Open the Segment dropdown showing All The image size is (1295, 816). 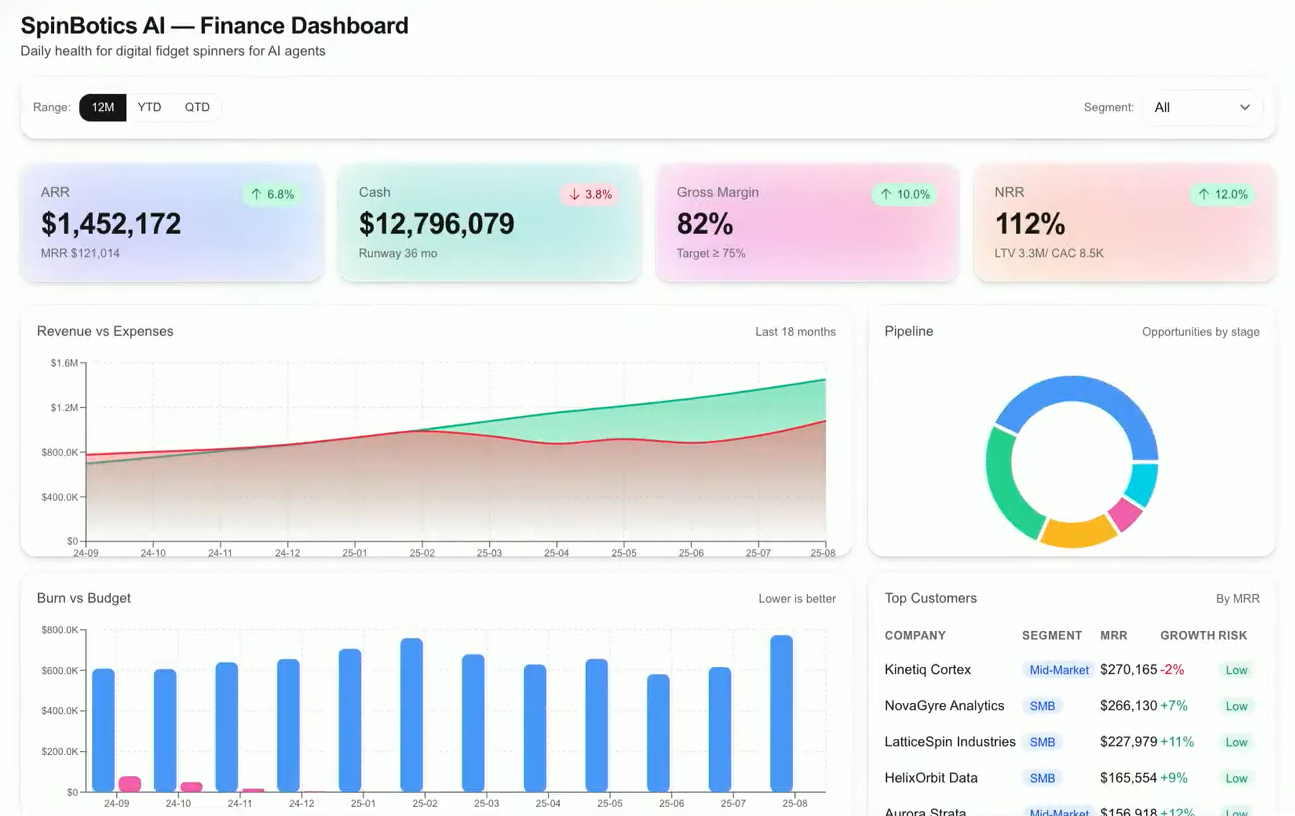click(x=1202, y=107)
